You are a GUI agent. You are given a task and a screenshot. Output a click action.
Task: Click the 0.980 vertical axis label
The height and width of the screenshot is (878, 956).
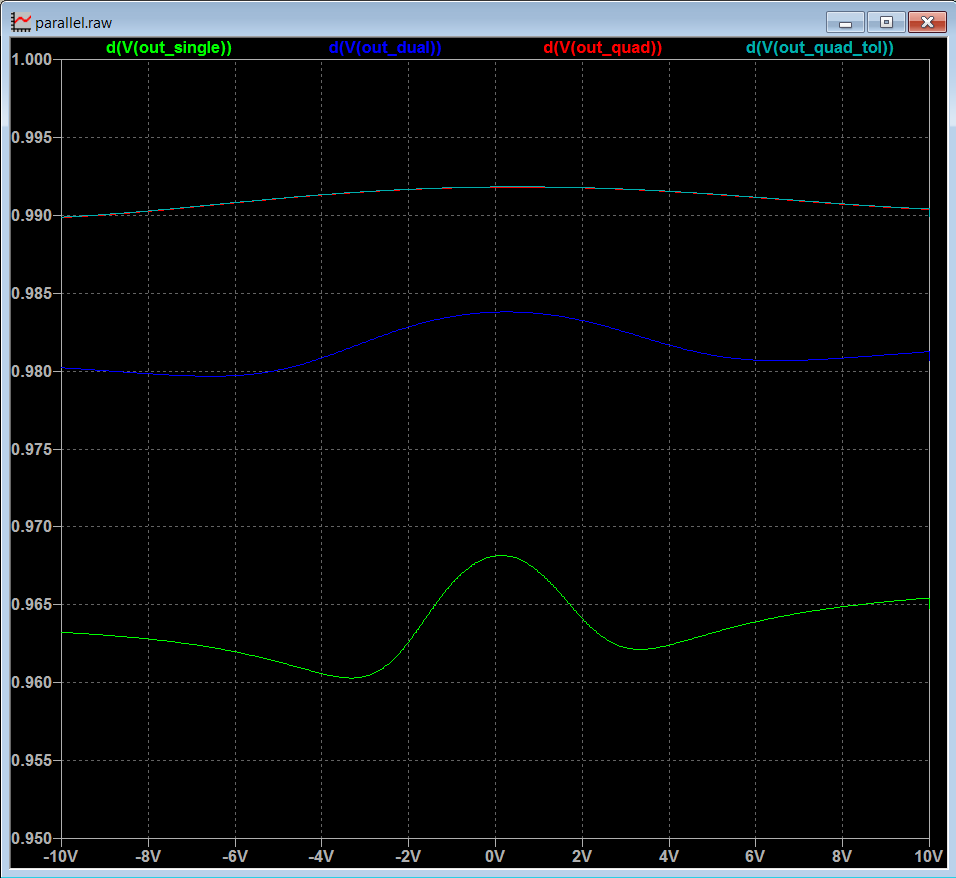click(x=31, y=371)
